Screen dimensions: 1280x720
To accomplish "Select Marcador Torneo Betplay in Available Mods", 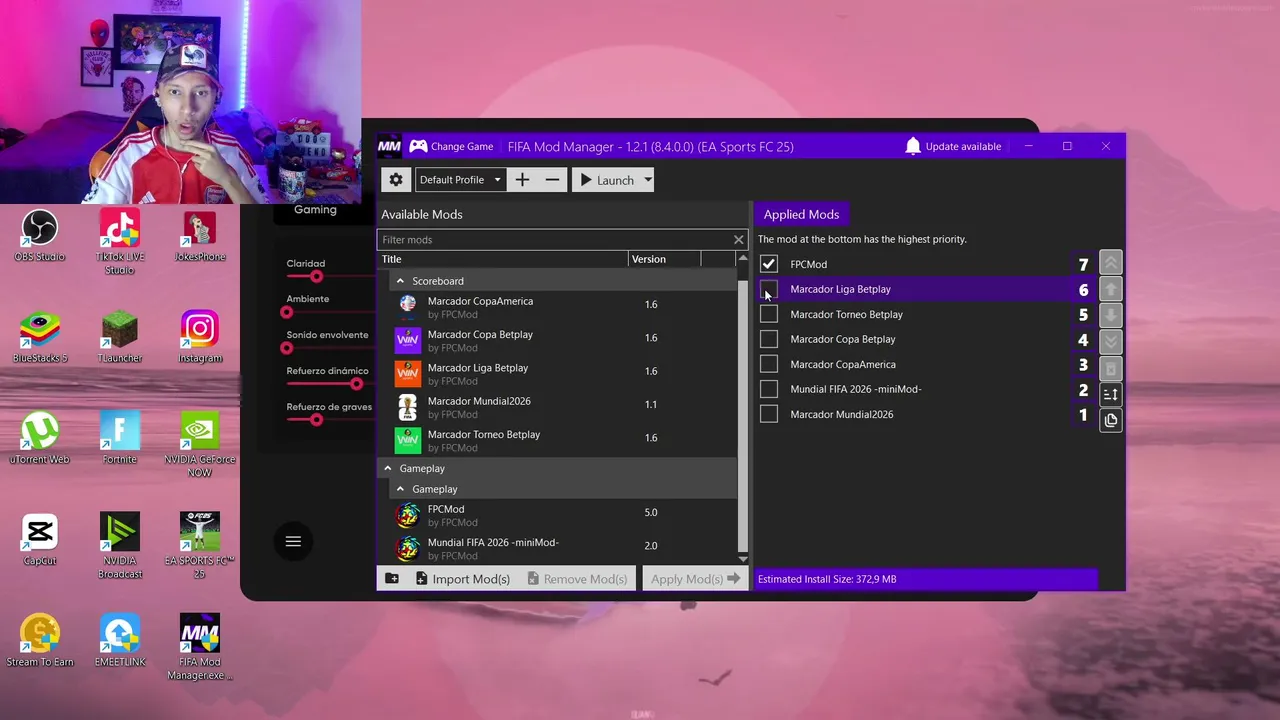I will pyautogui.click(x=557, y=441).
